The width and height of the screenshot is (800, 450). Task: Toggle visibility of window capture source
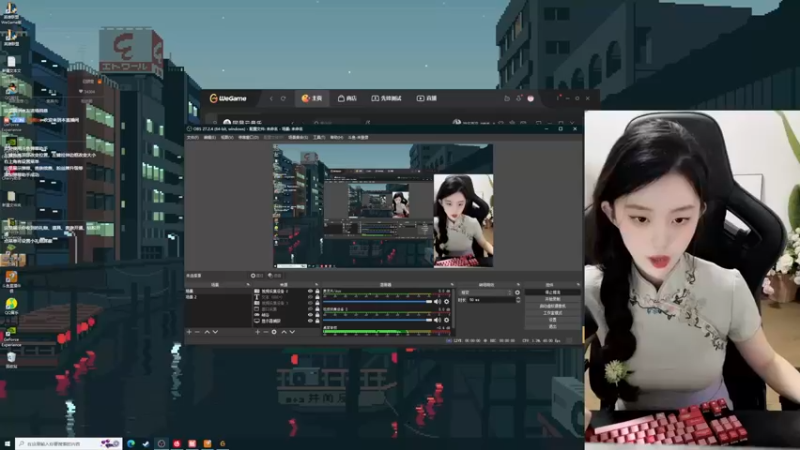point(310,309)
